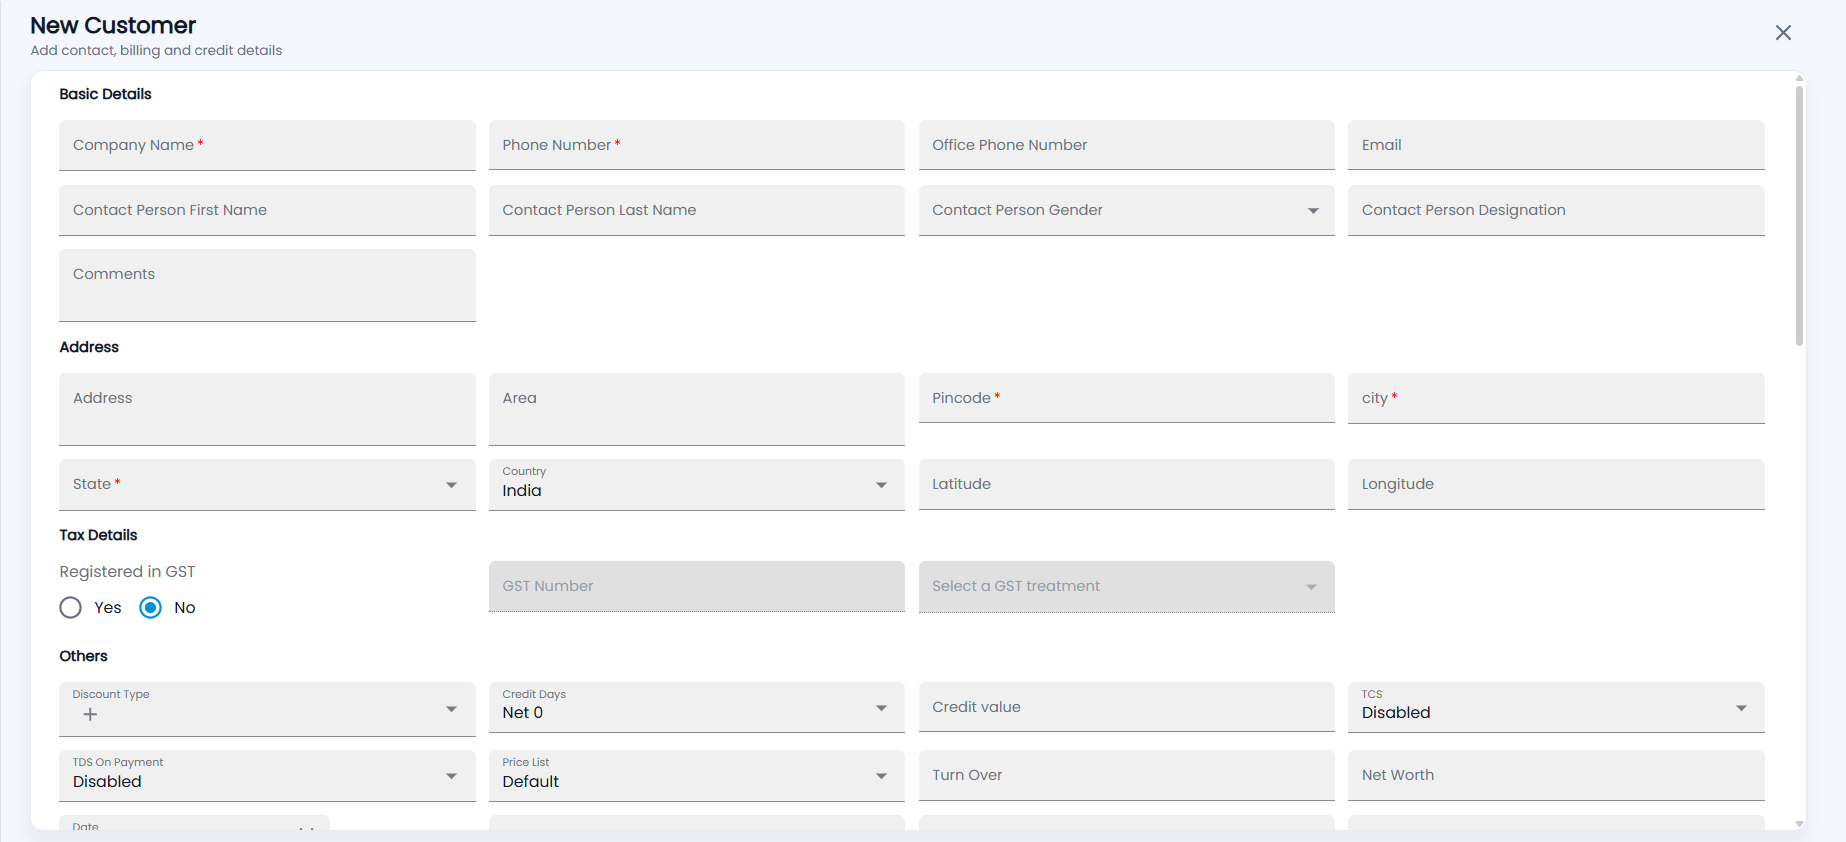Click the Pincode field
The width and height of the screenshot is (1846, 842).
coord(1126,398)
